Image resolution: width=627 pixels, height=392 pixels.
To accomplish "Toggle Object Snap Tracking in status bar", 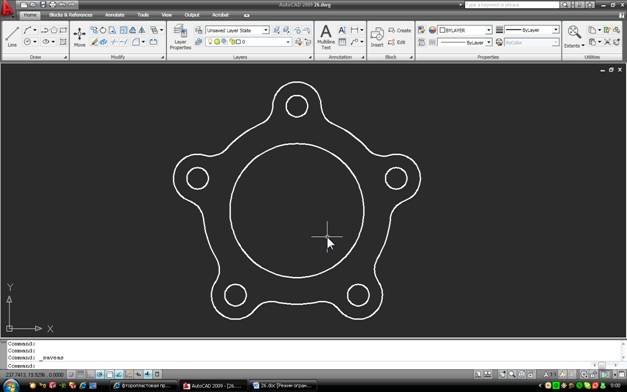I will [x=119, y=374].
